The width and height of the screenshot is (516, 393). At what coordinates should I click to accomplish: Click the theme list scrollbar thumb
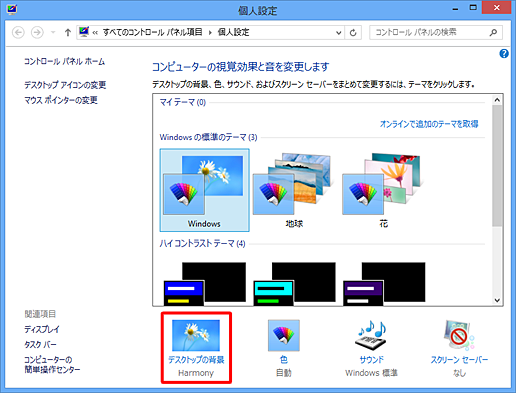pyautogui.click(x=497, y=166)
